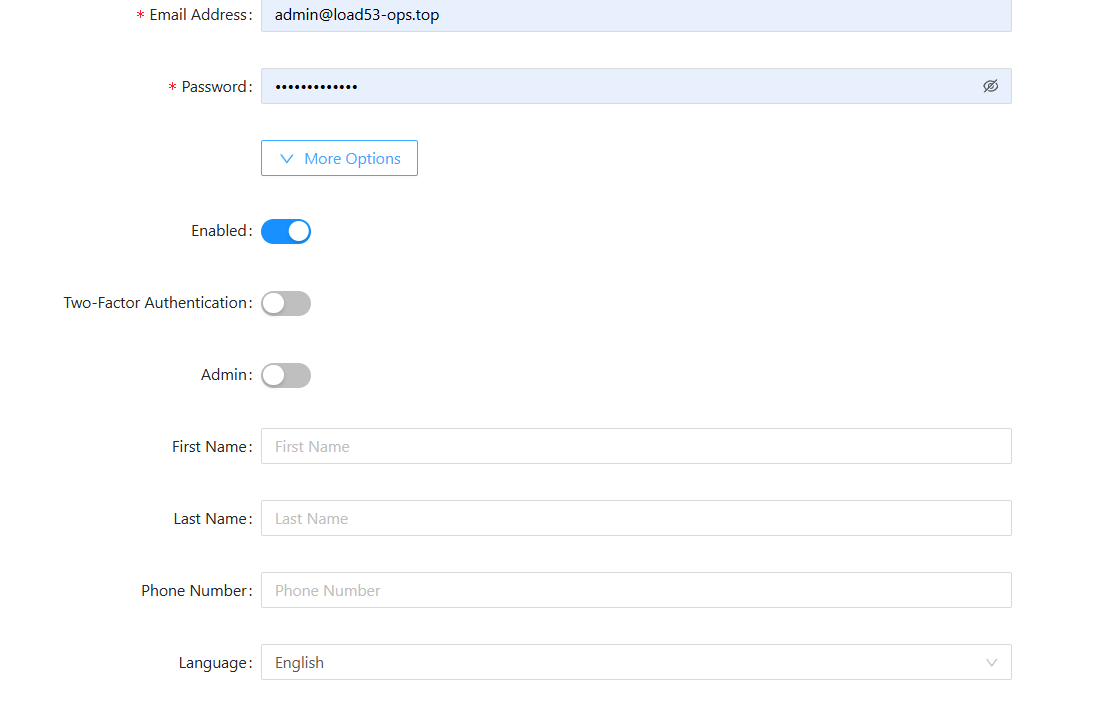This screenshot has height=705, width=1106.
Task: Turn on Two-Factor Authentication switch
Action: point(286,303)
